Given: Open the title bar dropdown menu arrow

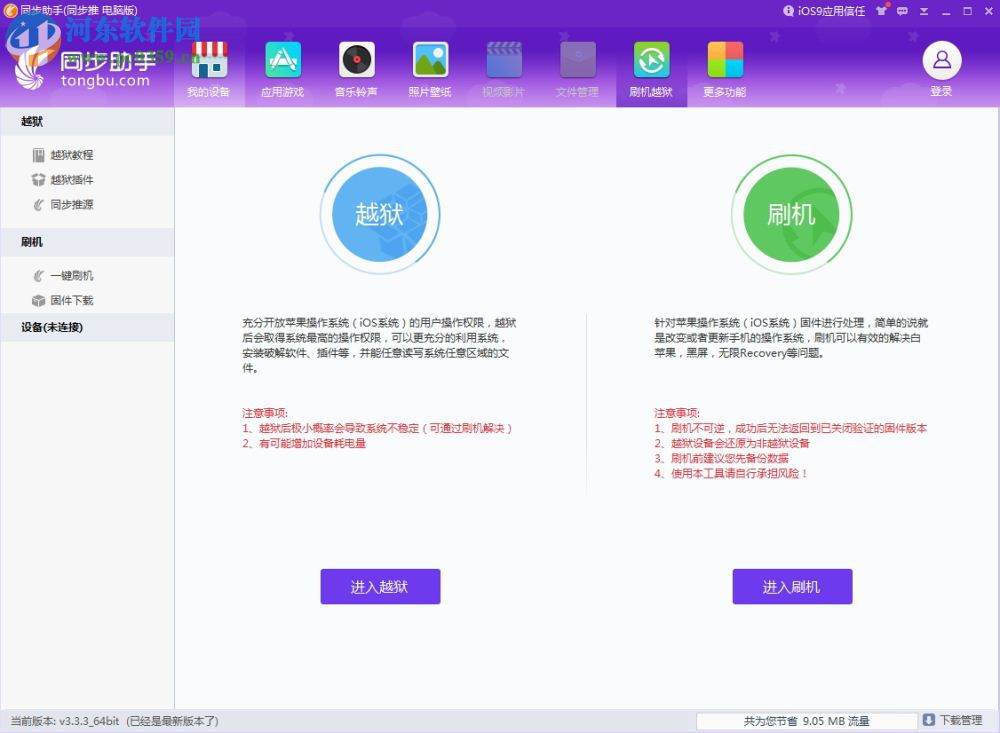Looking at the screenshot, I should click(923, 11).
